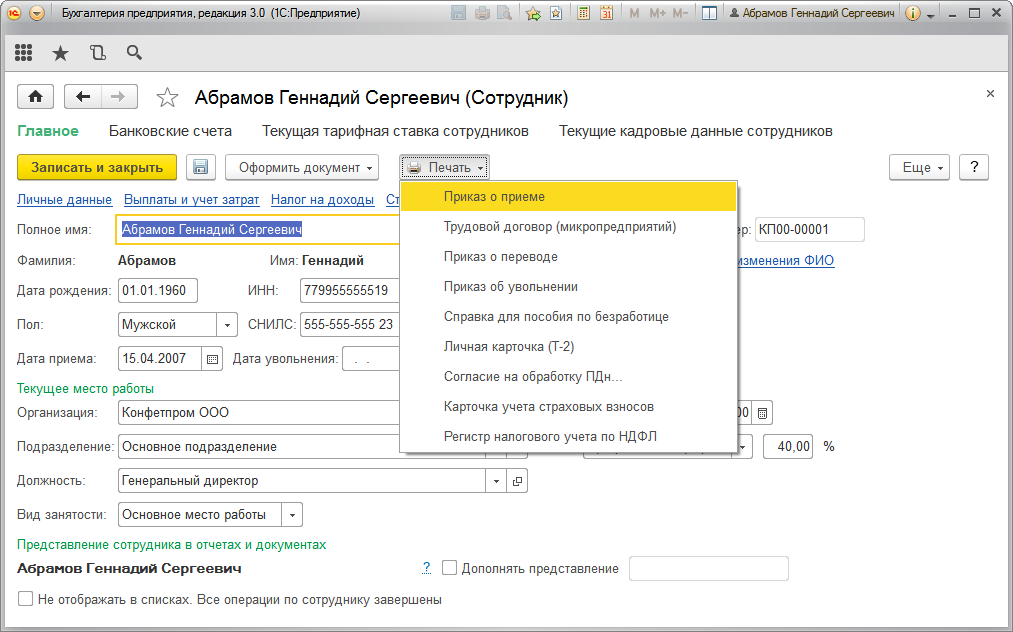Navigate back with the left arrow
Viewport: 1013px width, 632px height.
pos(83,97)
